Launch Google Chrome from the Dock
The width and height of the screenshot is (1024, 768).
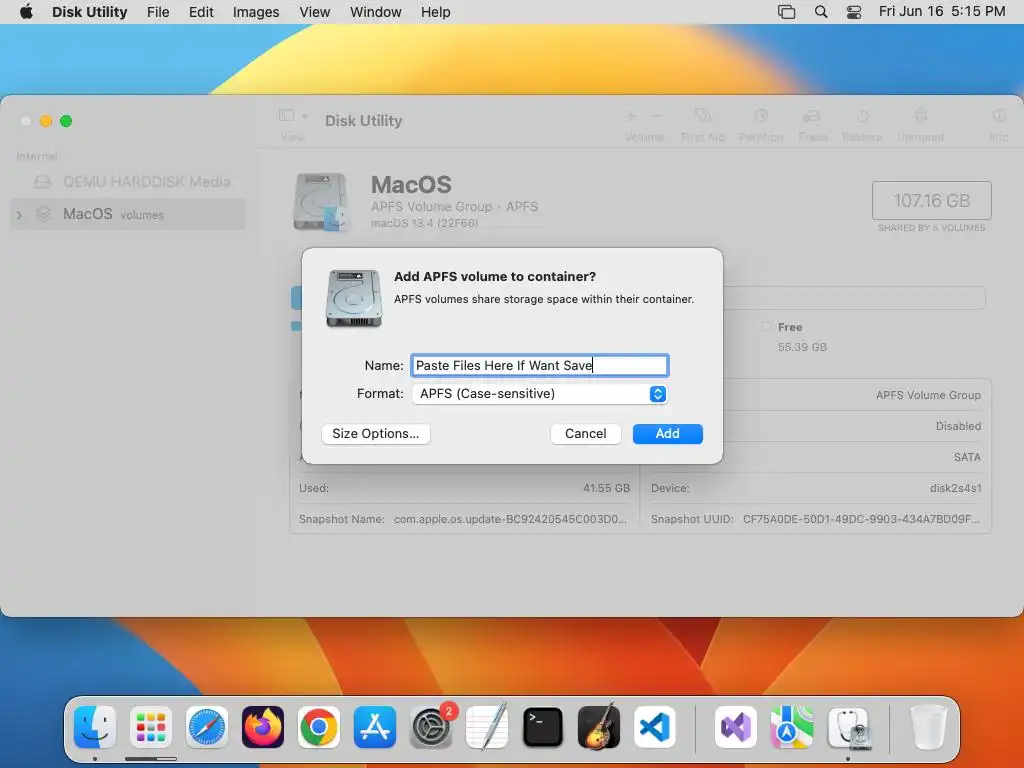click(x=319, y=727)
